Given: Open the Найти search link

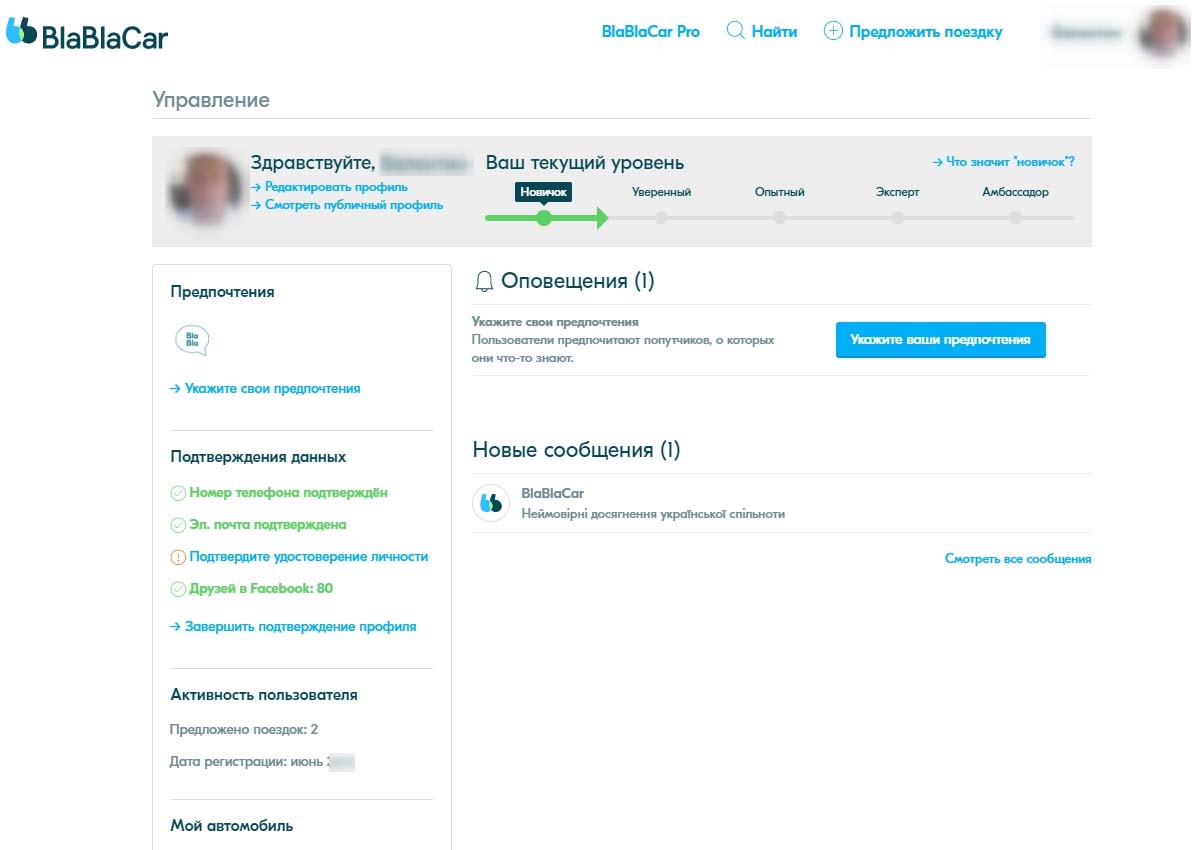Looking at the screenshot, I should click(774, 32).
